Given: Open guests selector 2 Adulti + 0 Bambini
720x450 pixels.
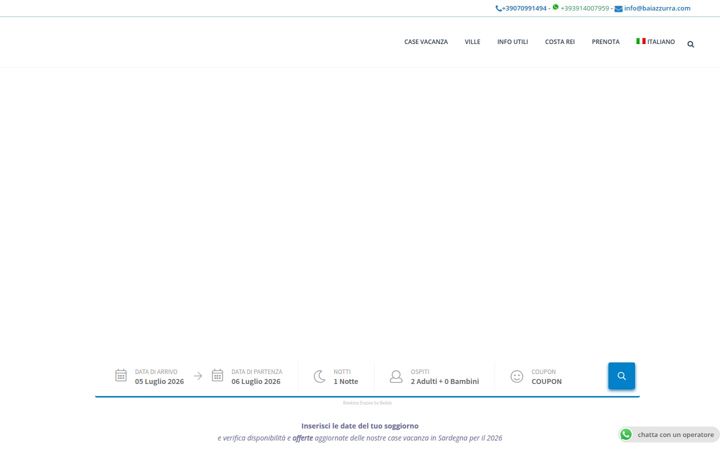Looking at the screenshot, I should point(444,382).
